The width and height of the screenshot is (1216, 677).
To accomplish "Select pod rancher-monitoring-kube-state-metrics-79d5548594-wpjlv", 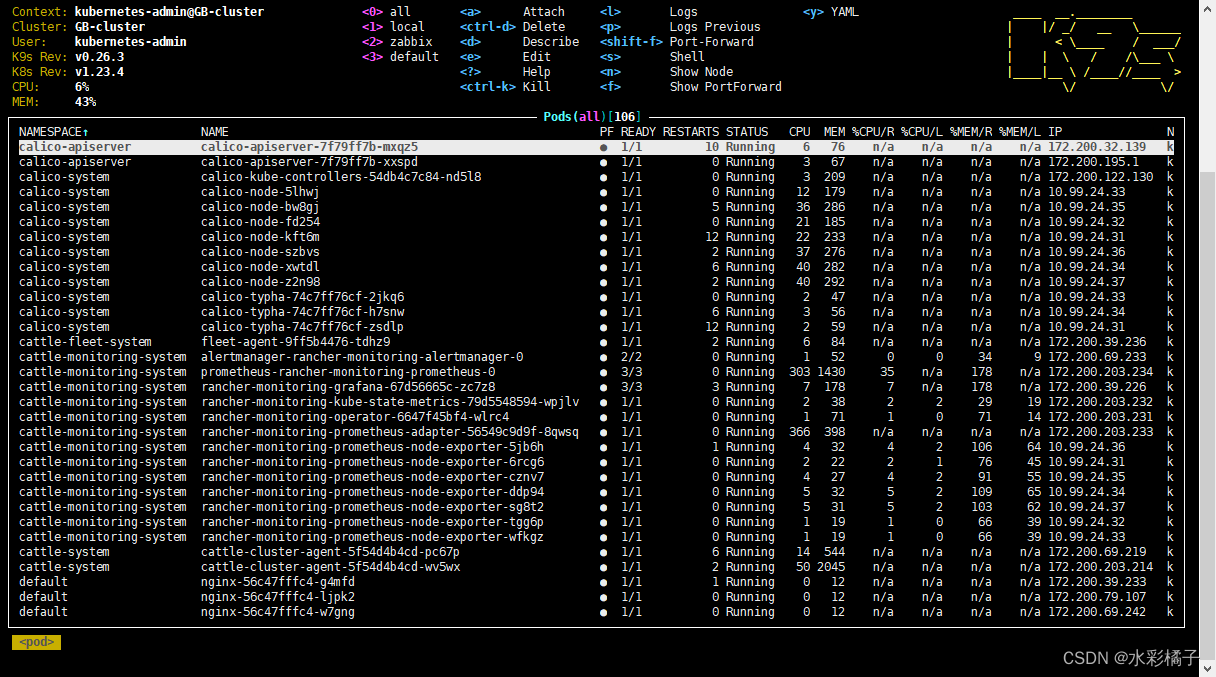I will coord(596,402).
